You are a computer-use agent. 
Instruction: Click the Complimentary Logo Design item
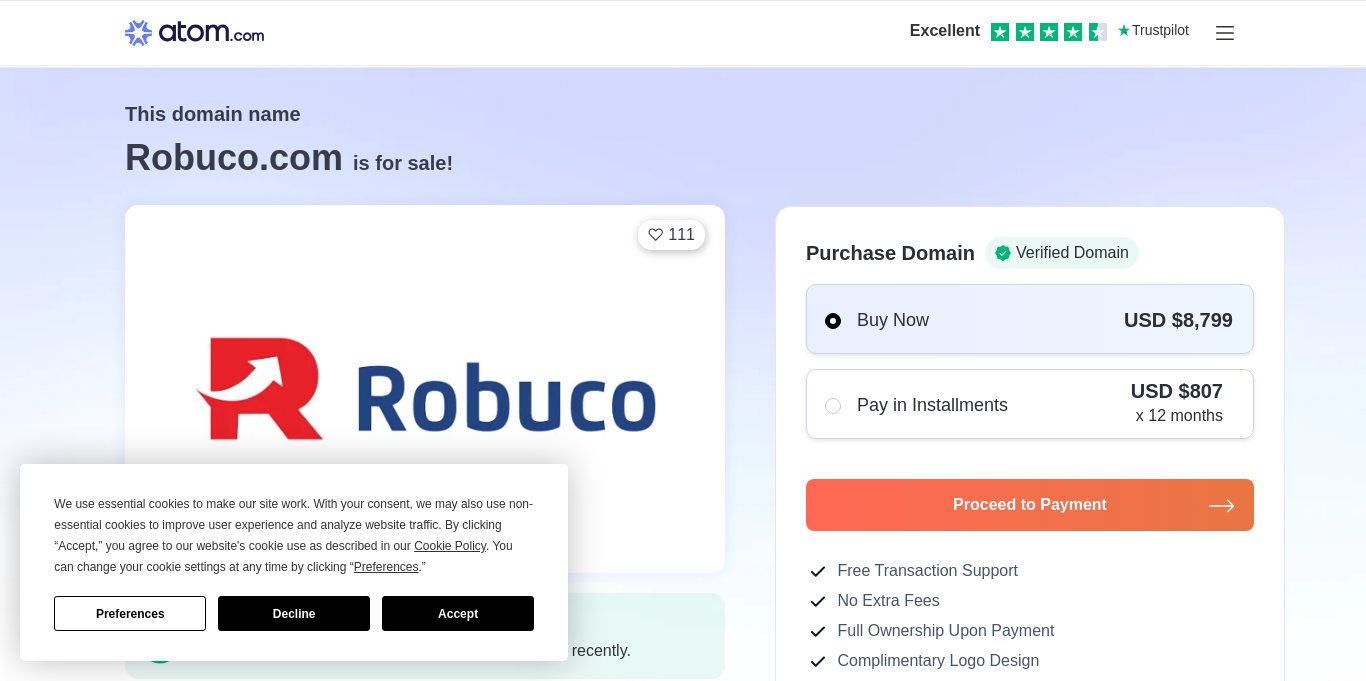click(x=937, y=661)
